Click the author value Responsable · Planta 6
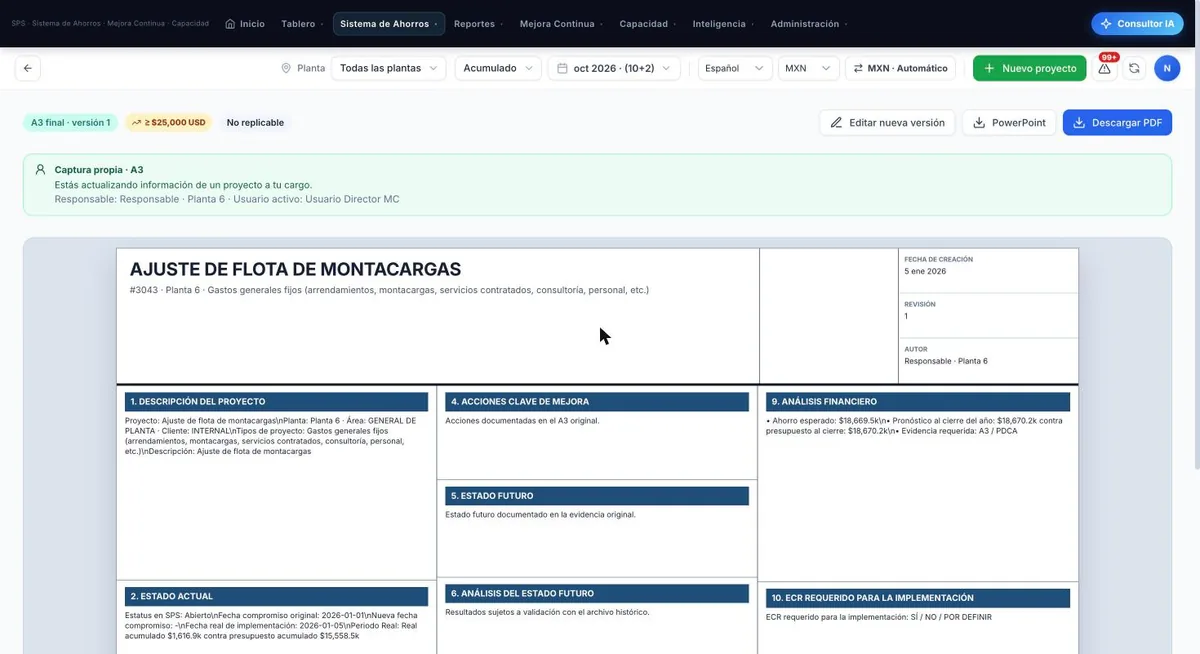 point(945,361)
